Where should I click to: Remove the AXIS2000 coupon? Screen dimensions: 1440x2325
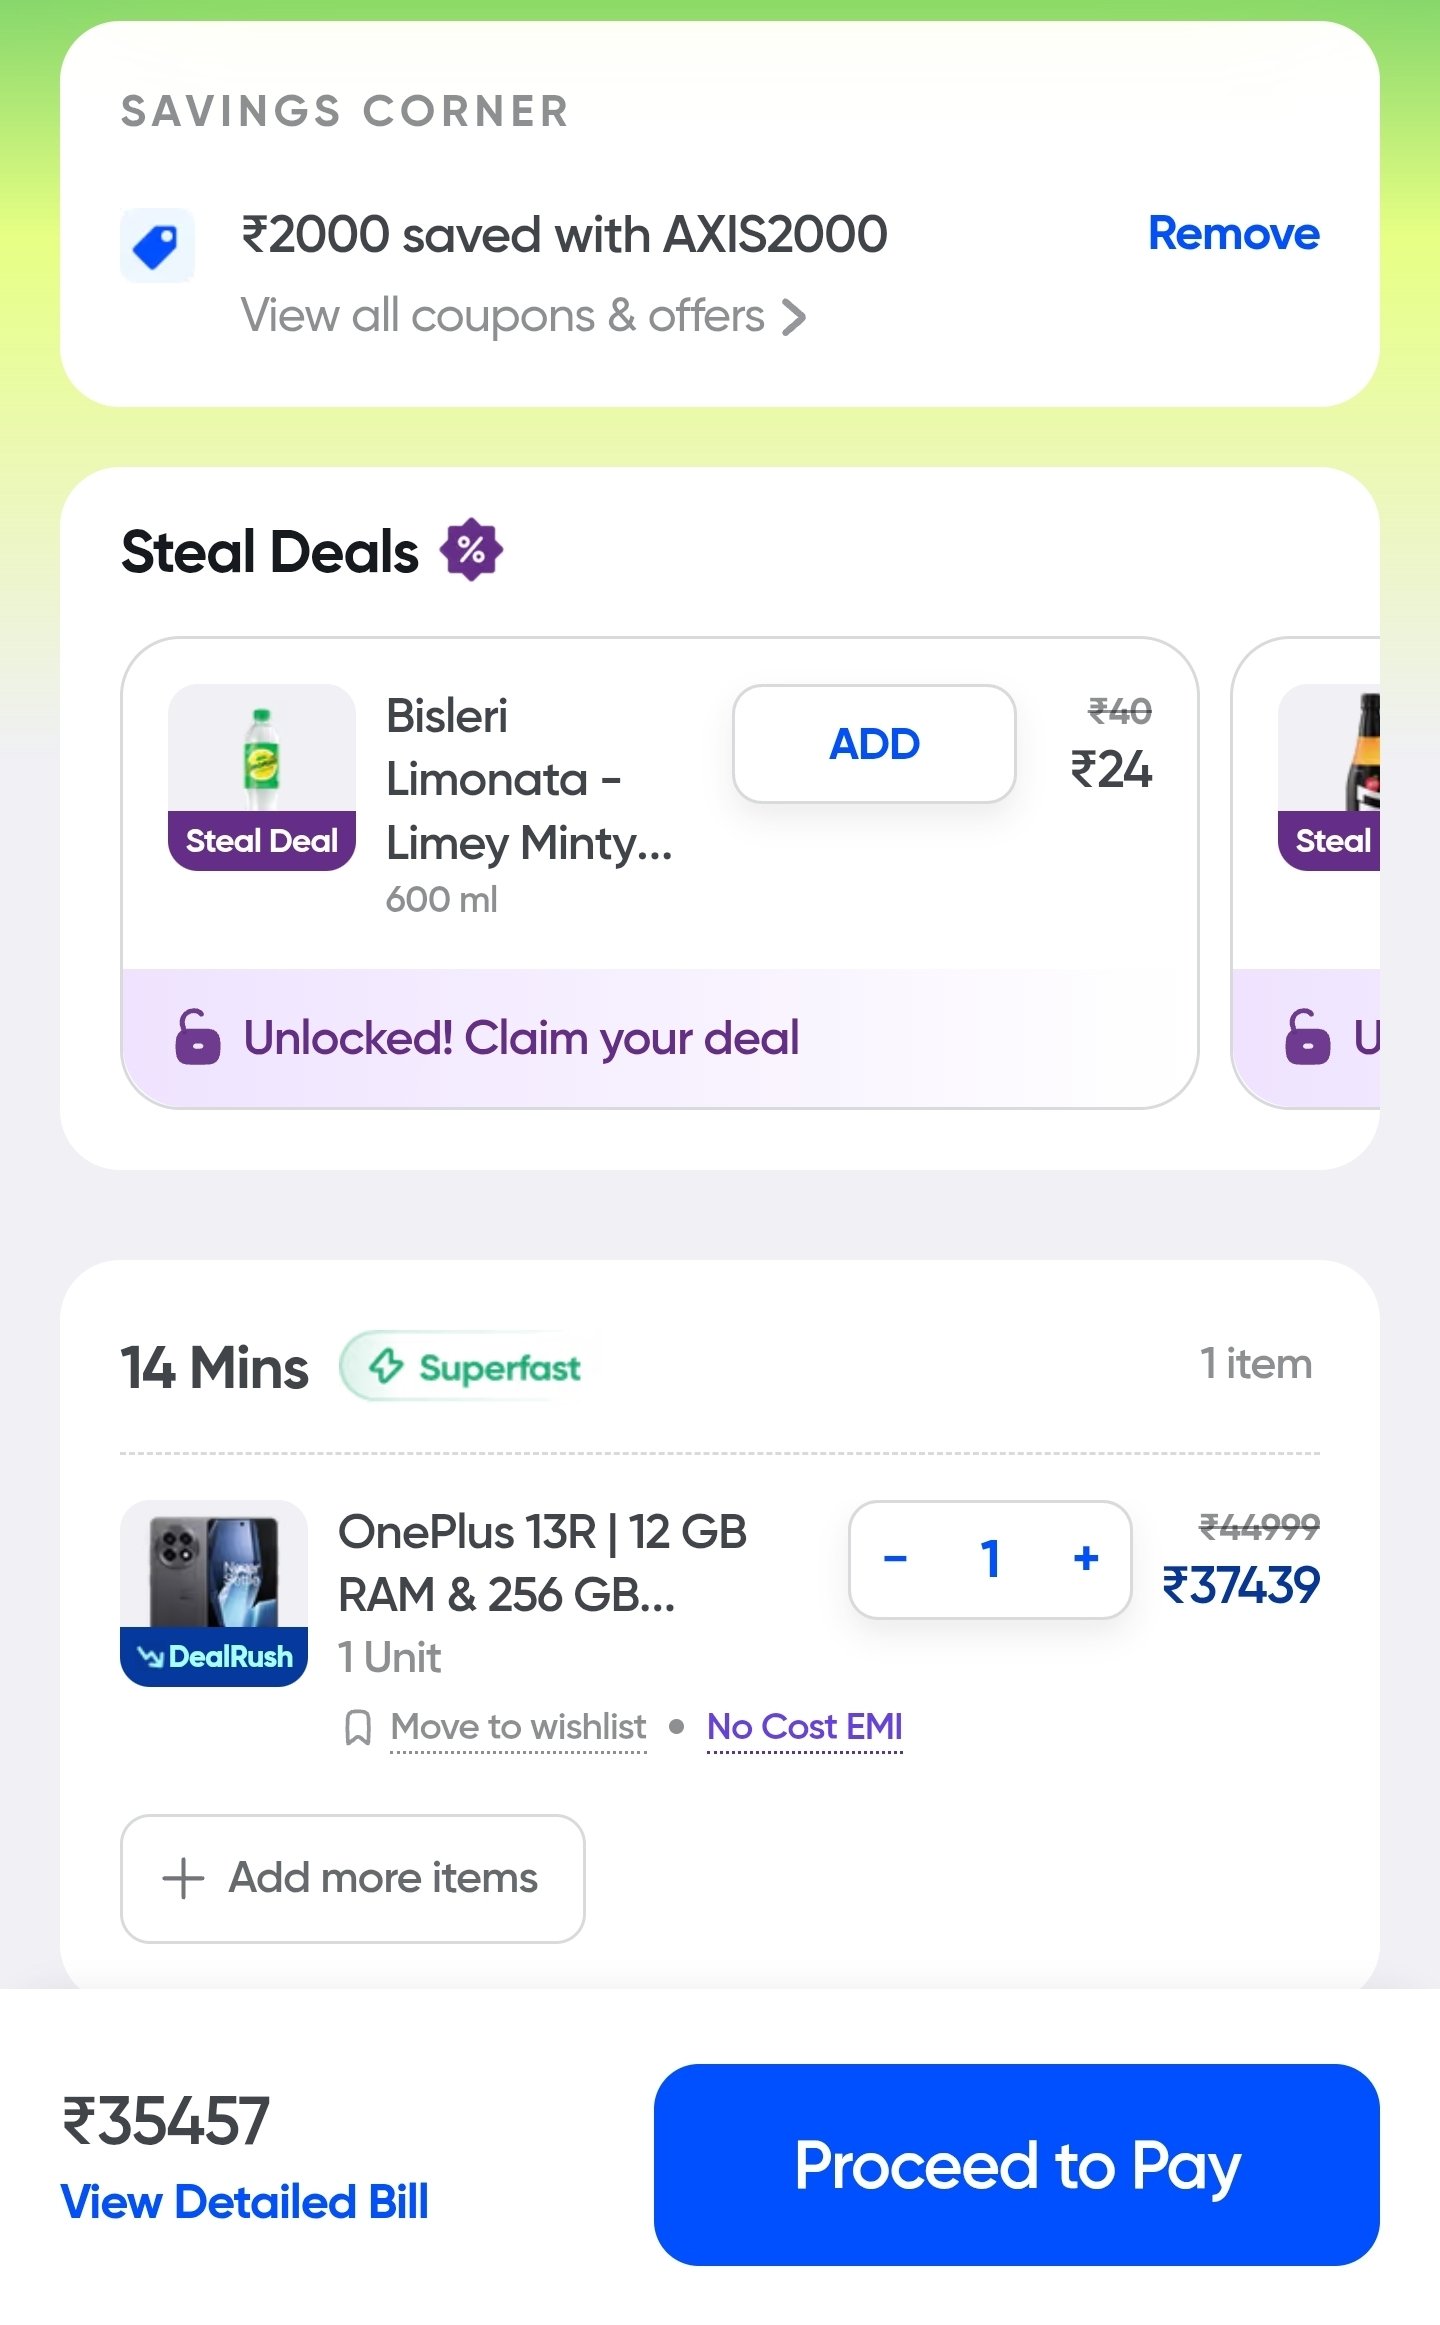pos(1233,234)
